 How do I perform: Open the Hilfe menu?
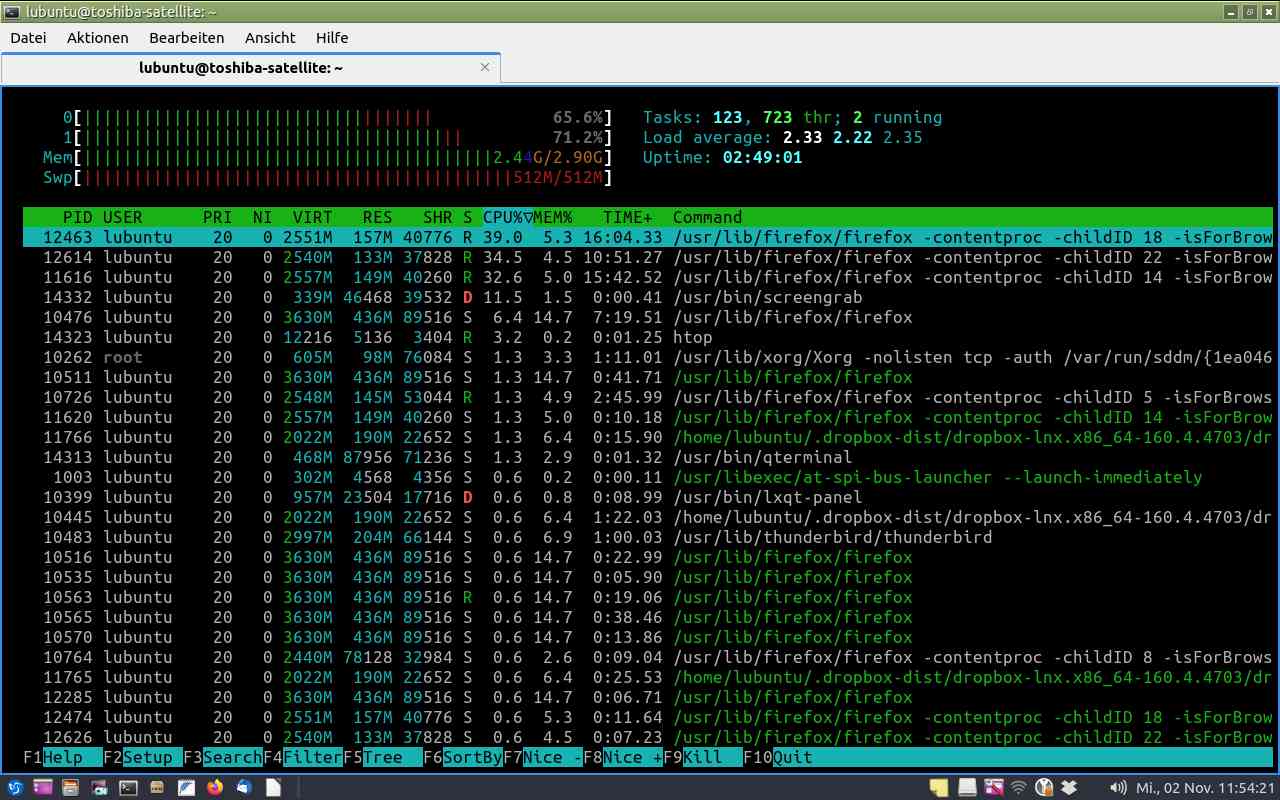tap(332, 38)
